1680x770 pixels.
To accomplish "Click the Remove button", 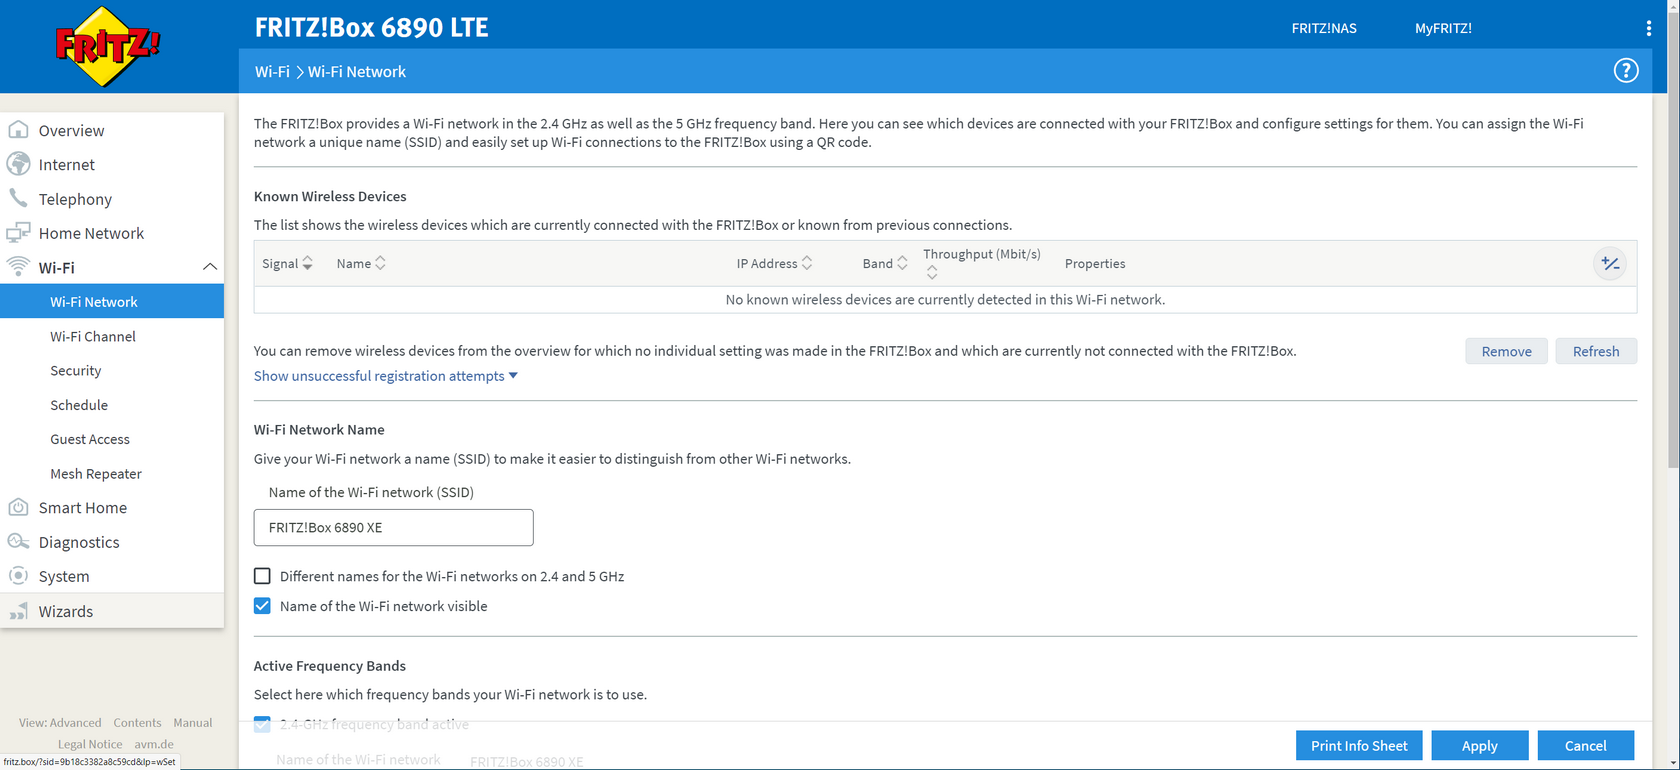I will pos(1506,351).
